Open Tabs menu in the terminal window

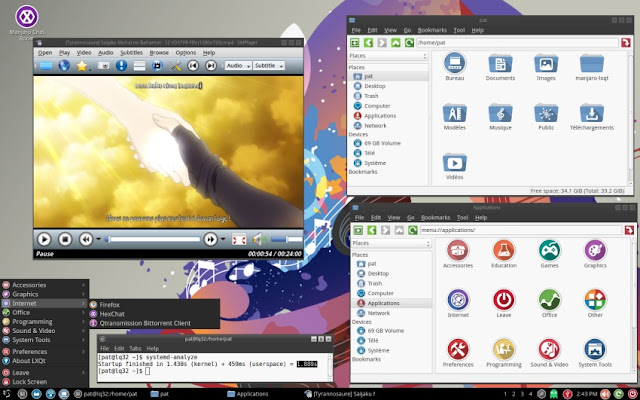click(x=135, y=349)
